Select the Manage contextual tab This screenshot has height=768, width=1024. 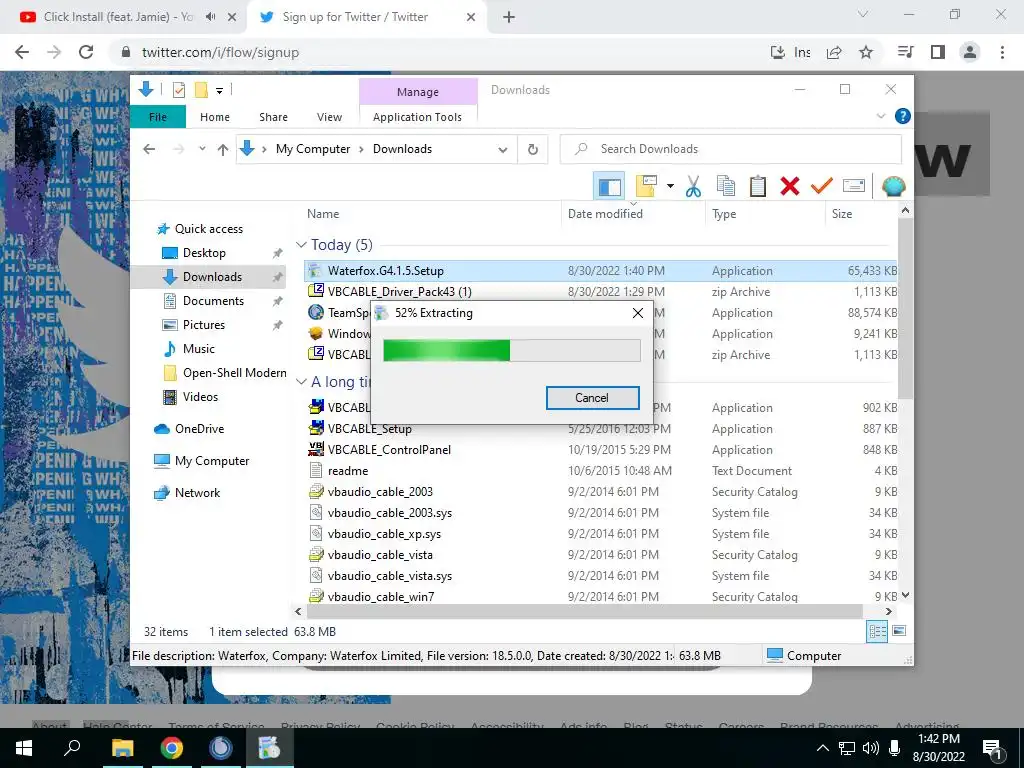tap(418, 92)
